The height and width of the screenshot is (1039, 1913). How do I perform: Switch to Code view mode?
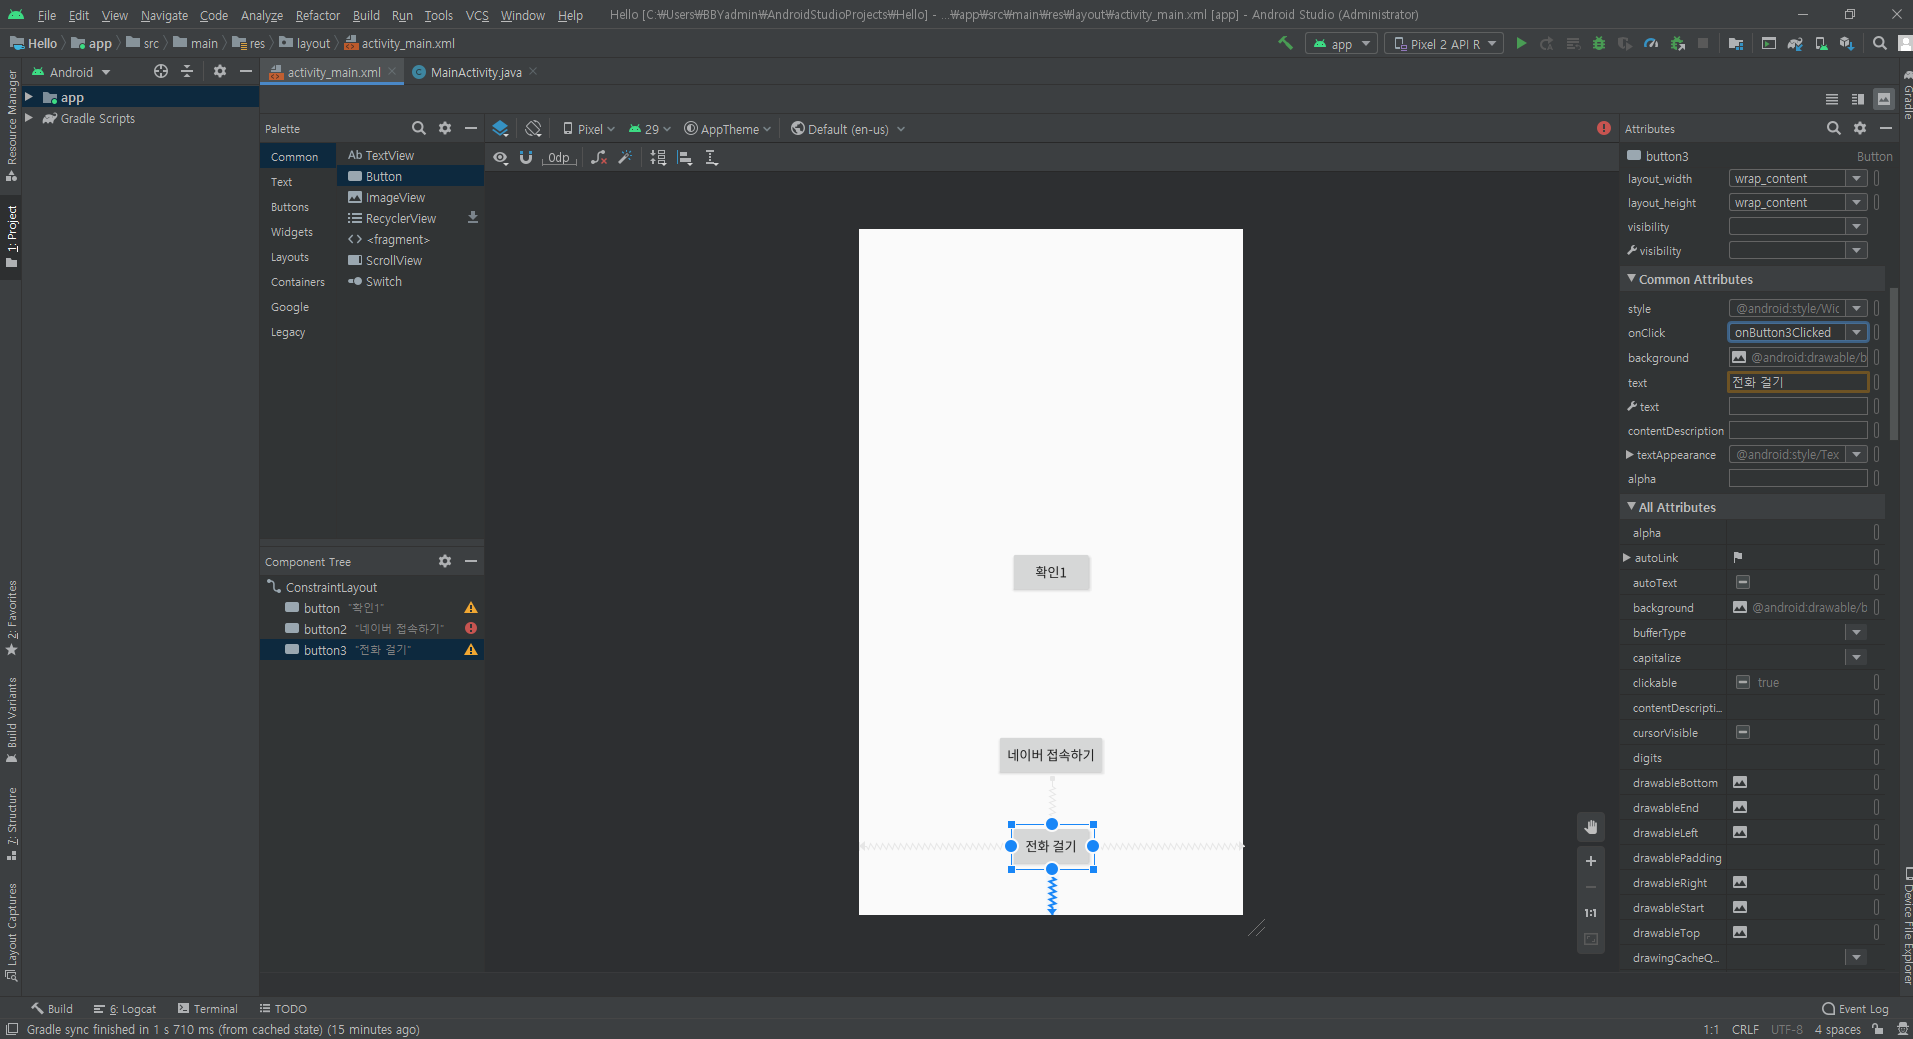[1832, 99]
